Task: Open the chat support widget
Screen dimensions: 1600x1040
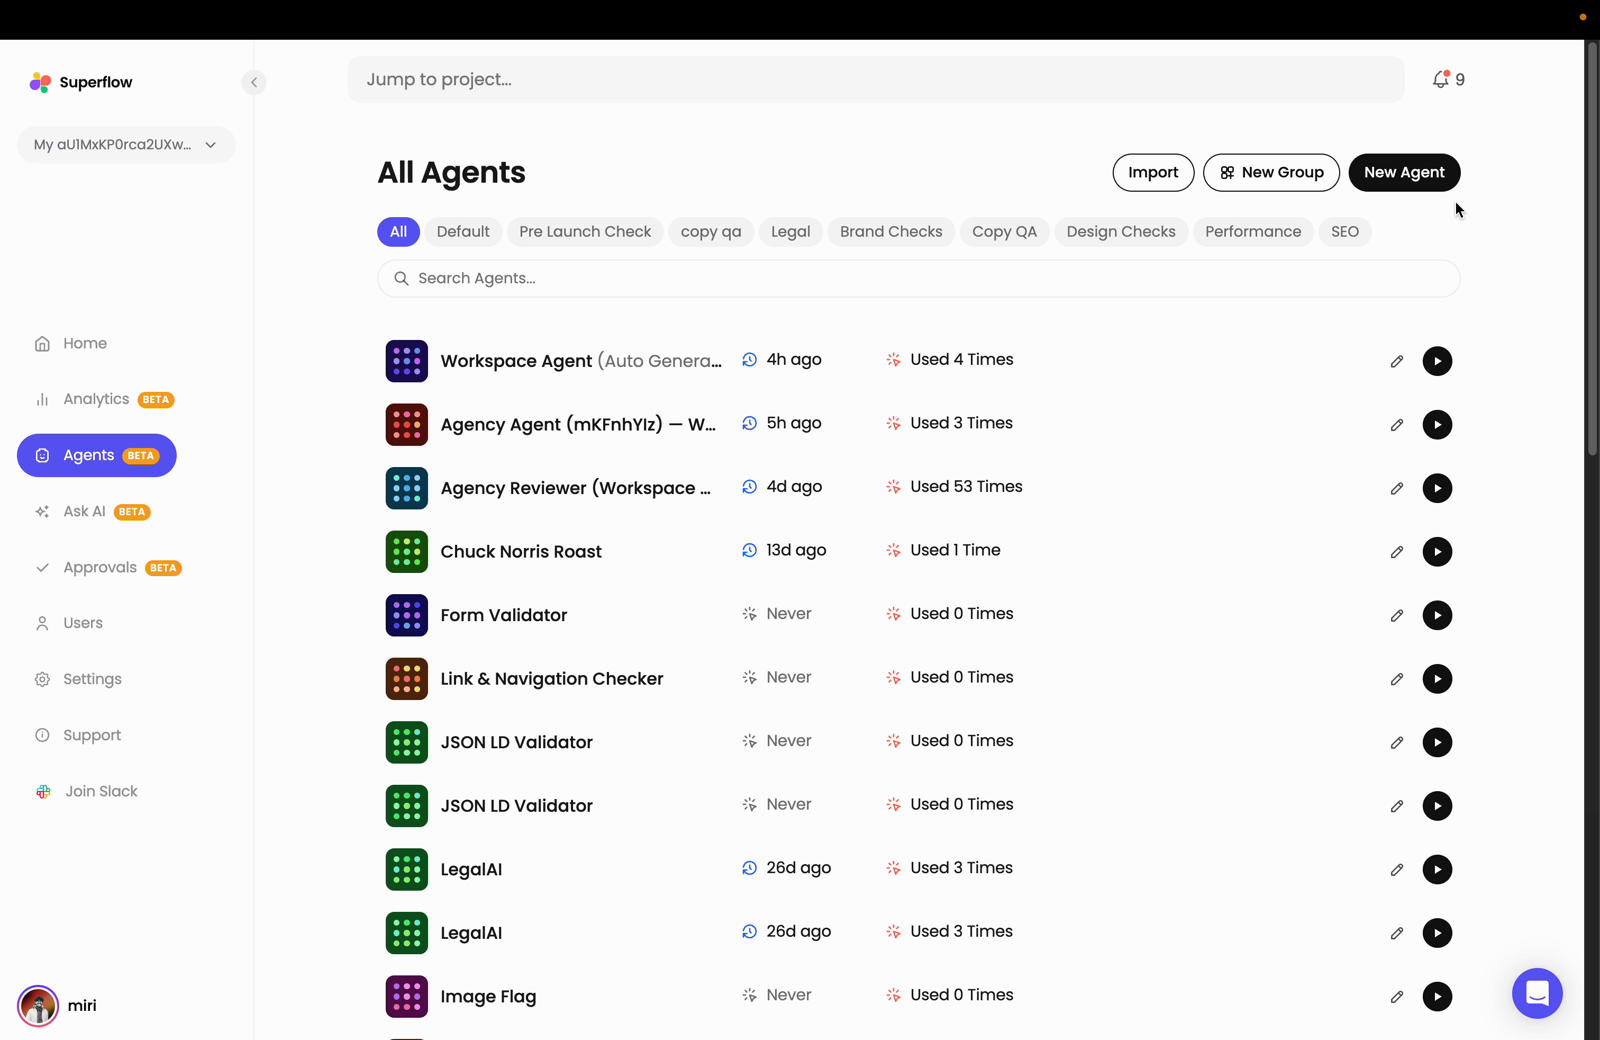Action: click(x=1537, y=993)
